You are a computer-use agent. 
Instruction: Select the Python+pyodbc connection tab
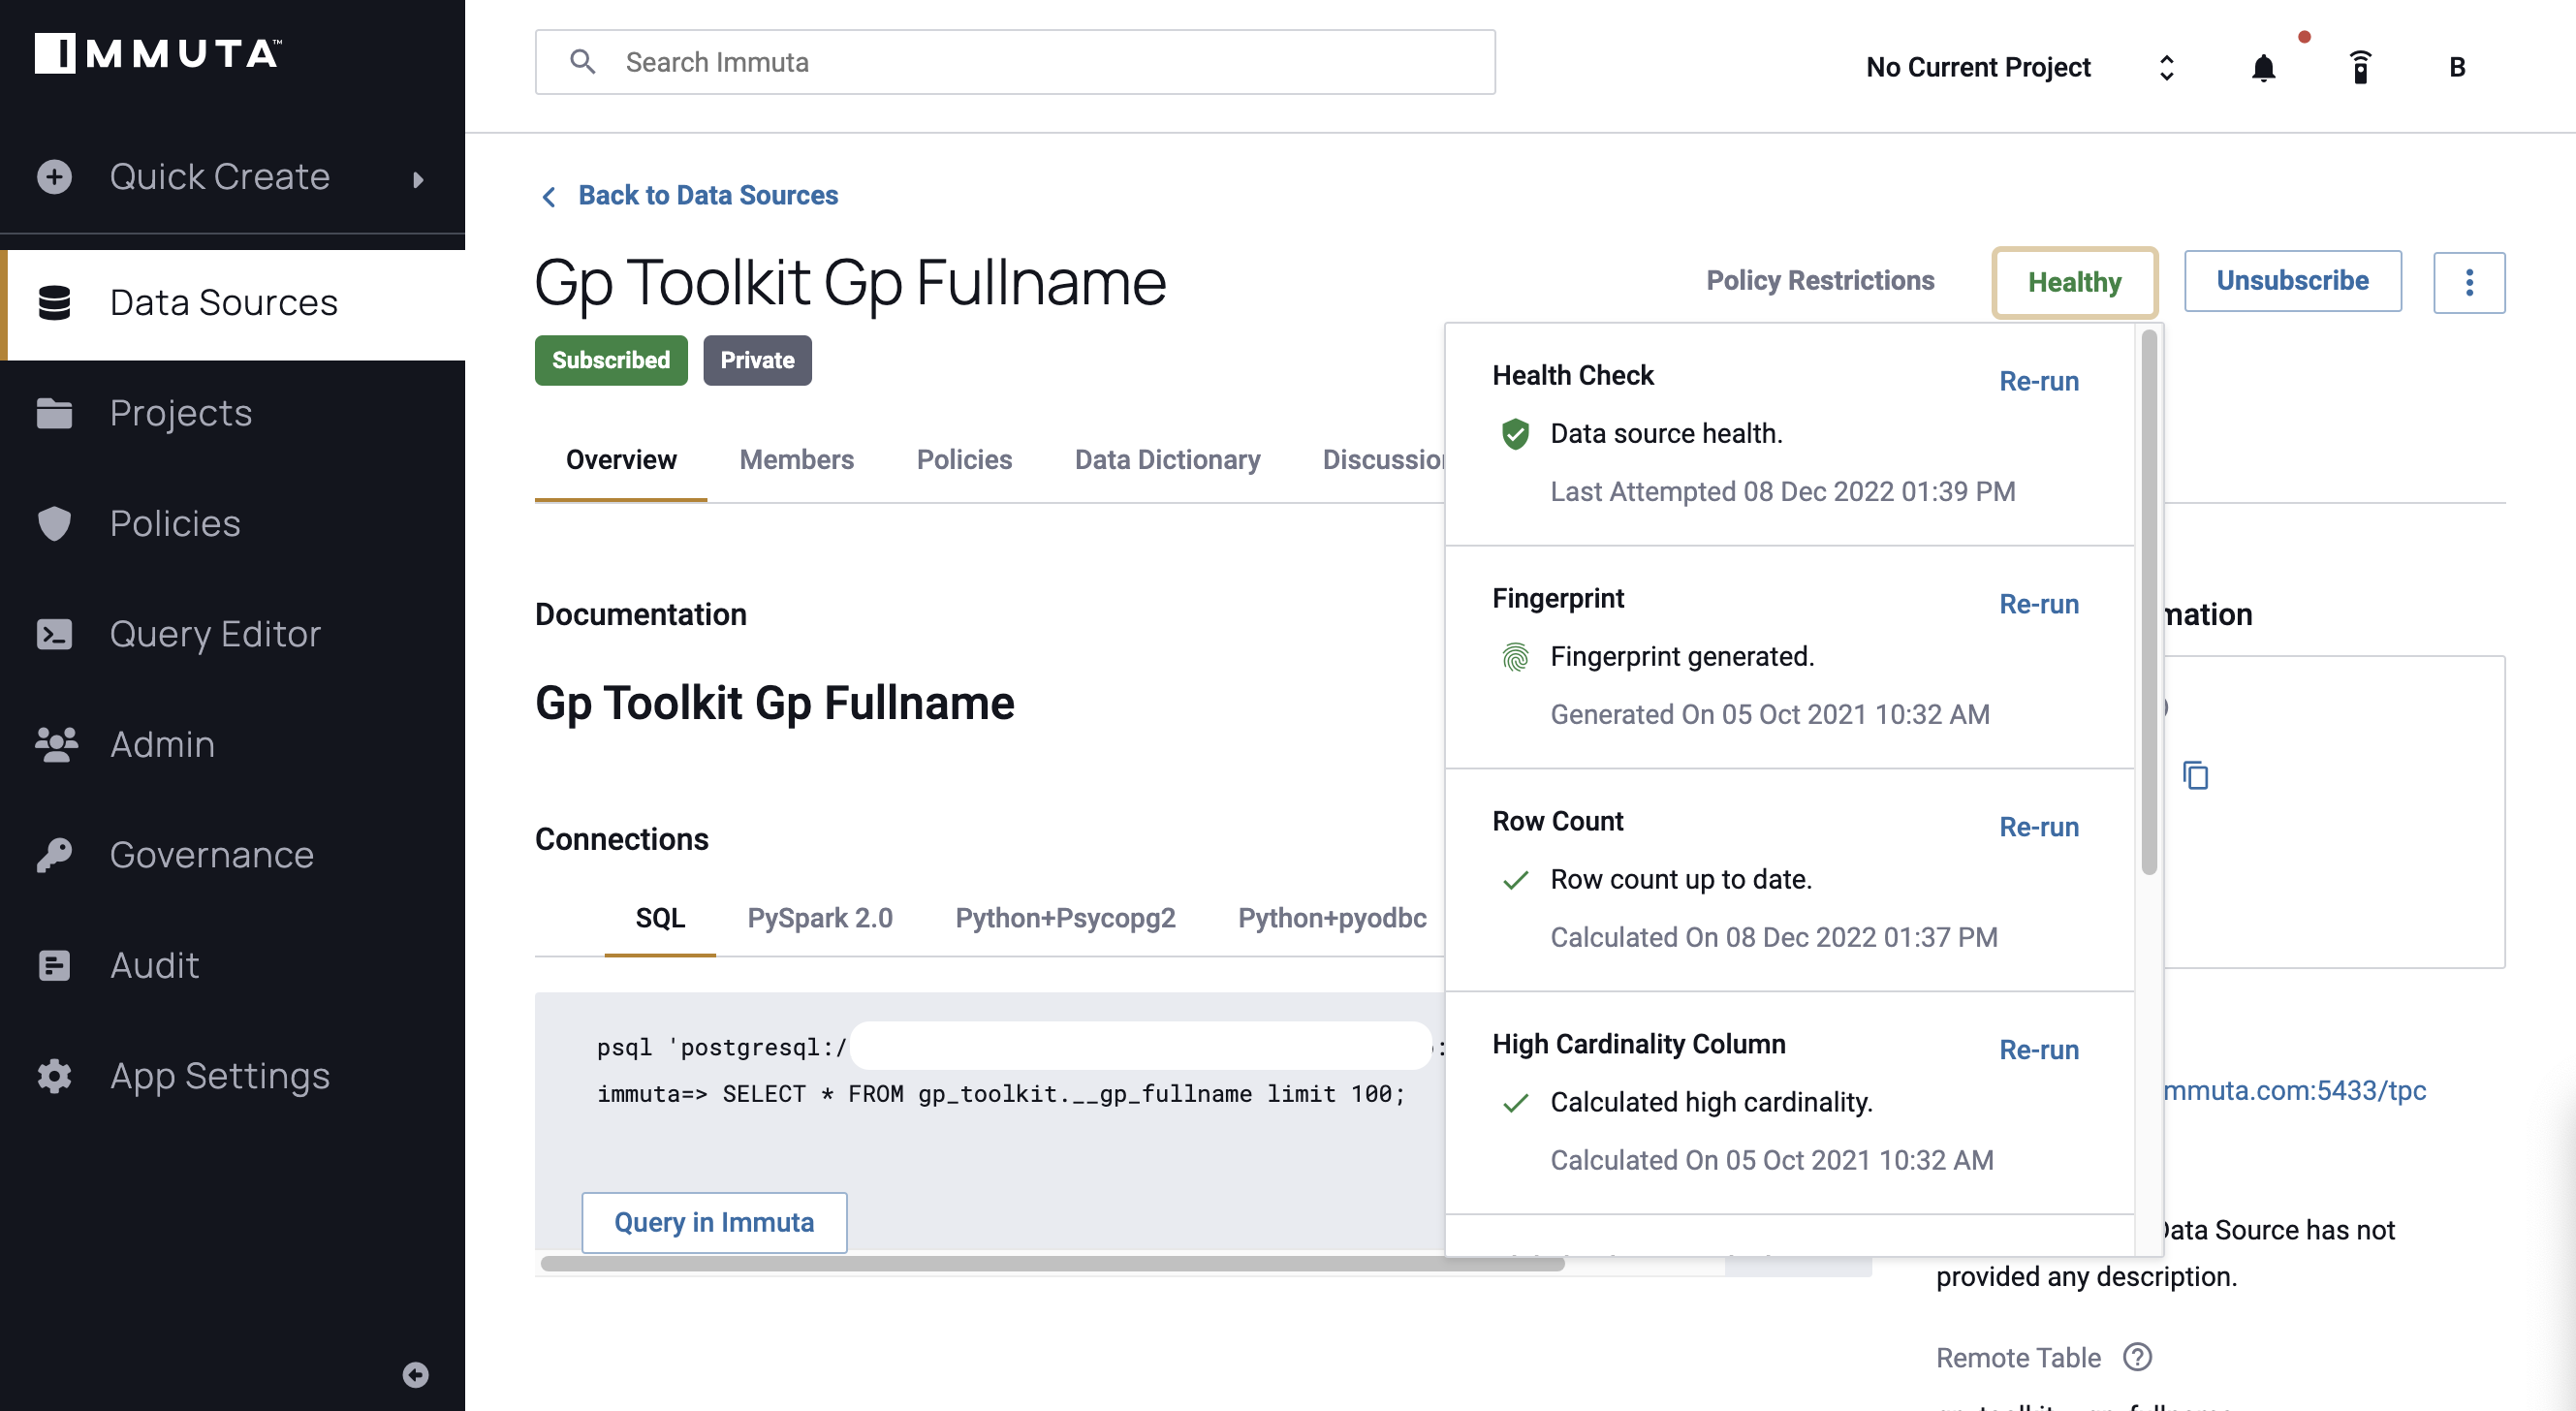1332,918
